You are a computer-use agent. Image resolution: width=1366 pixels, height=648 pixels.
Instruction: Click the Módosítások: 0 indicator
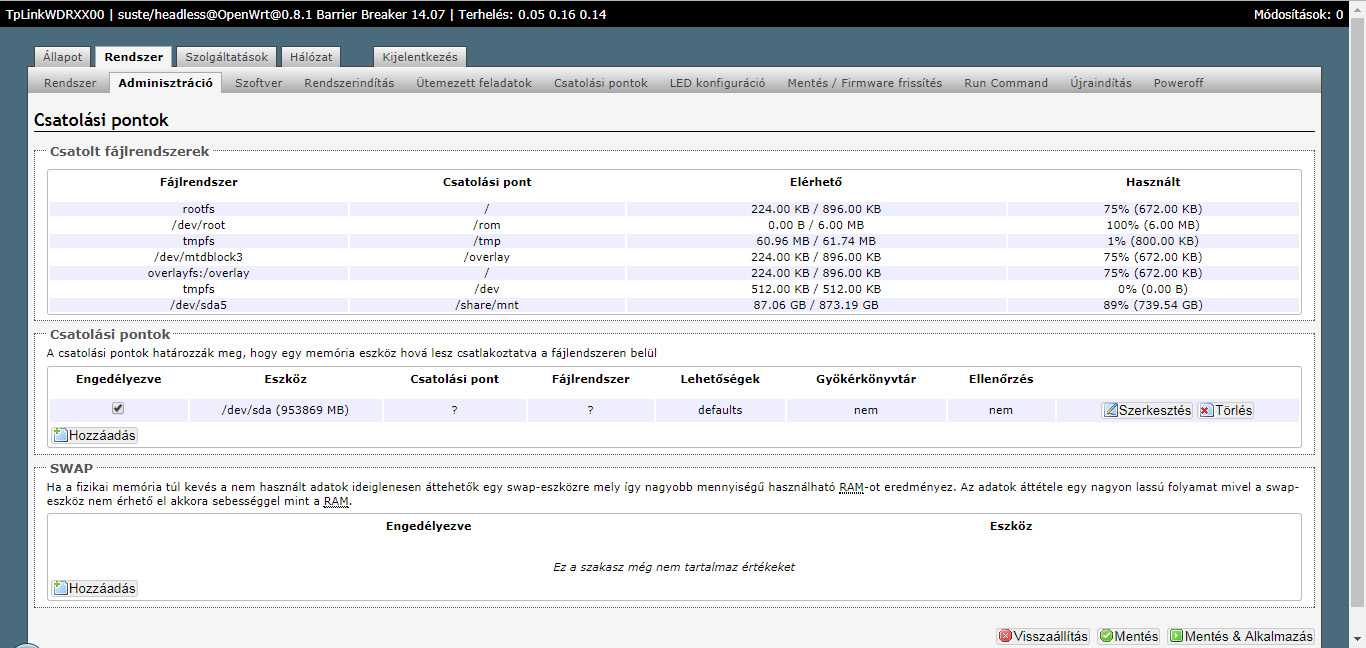pyautogui.click(x=1298, y=14)
